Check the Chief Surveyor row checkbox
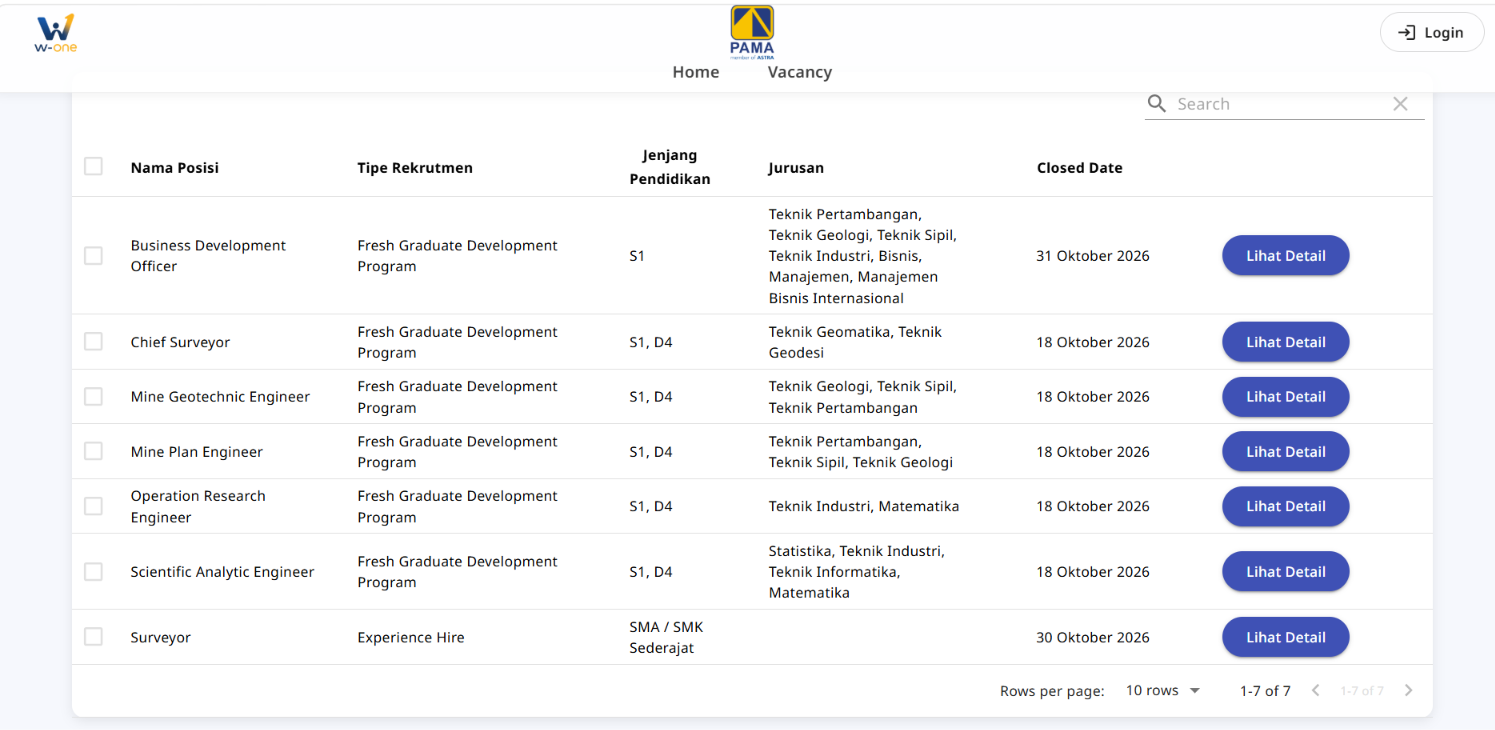The image size is (1495, 730). (93, 342)
